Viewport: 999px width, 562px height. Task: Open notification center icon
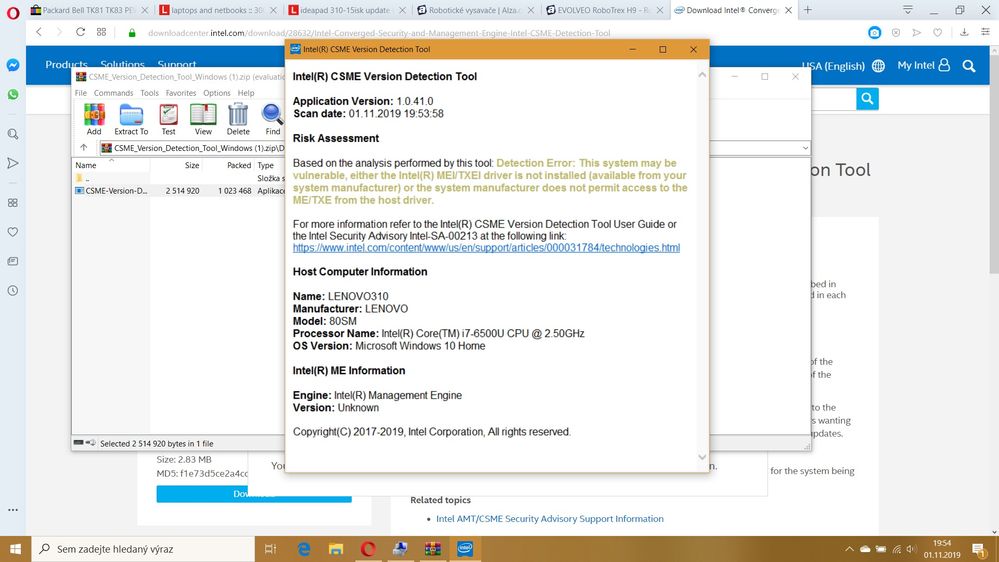(979, 549)
